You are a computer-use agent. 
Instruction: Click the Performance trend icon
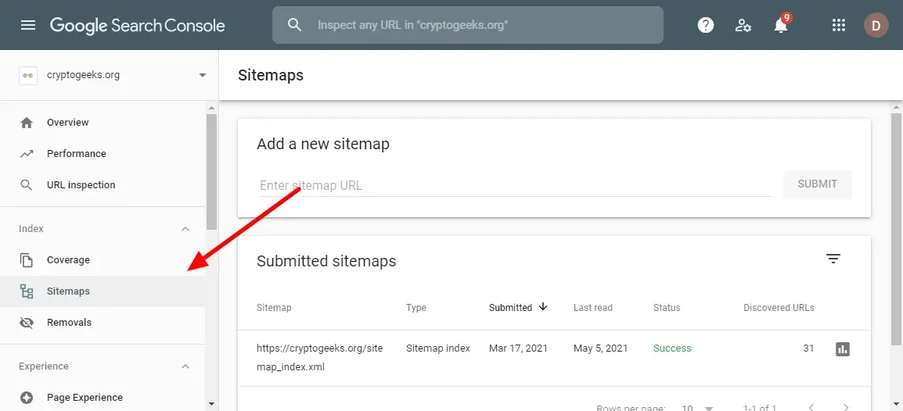click(x=26, y=154)
